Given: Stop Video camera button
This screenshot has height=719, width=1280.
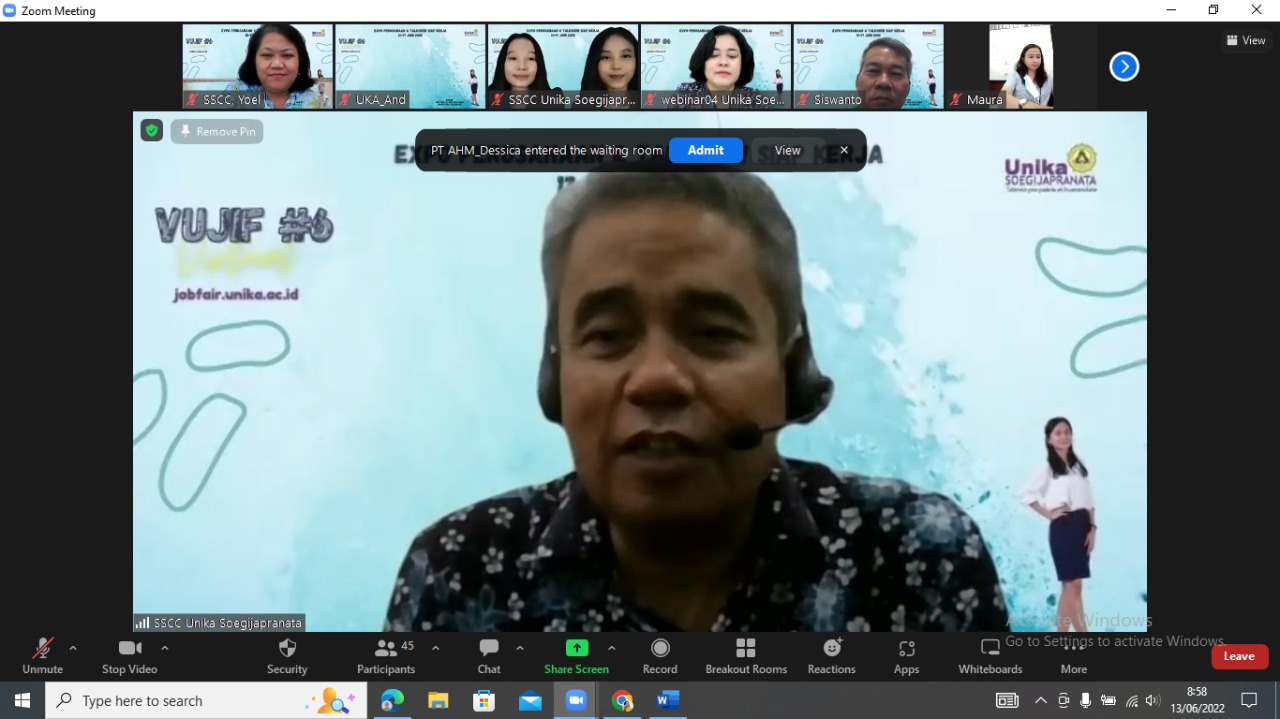Looking at the screenshot, I should point(130,656).
